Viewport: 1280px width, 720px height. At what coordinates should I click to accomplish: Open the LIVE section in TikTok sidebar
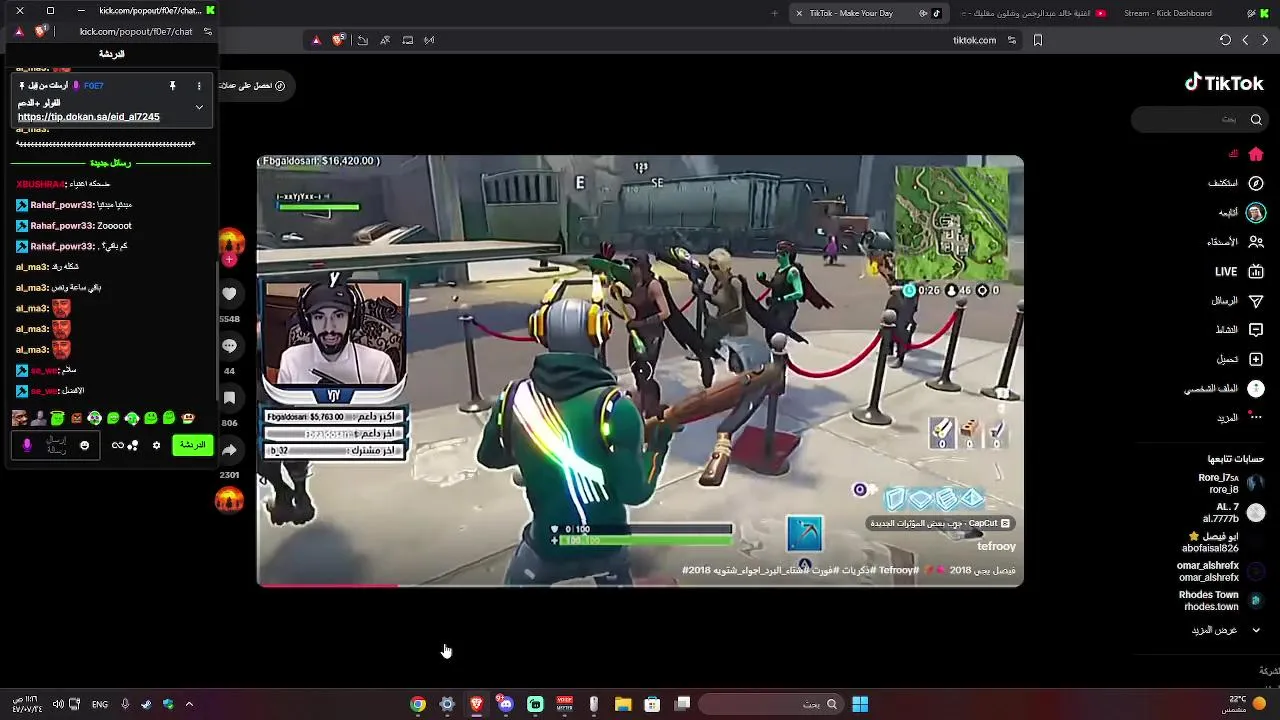click(x=1256, y=271)
